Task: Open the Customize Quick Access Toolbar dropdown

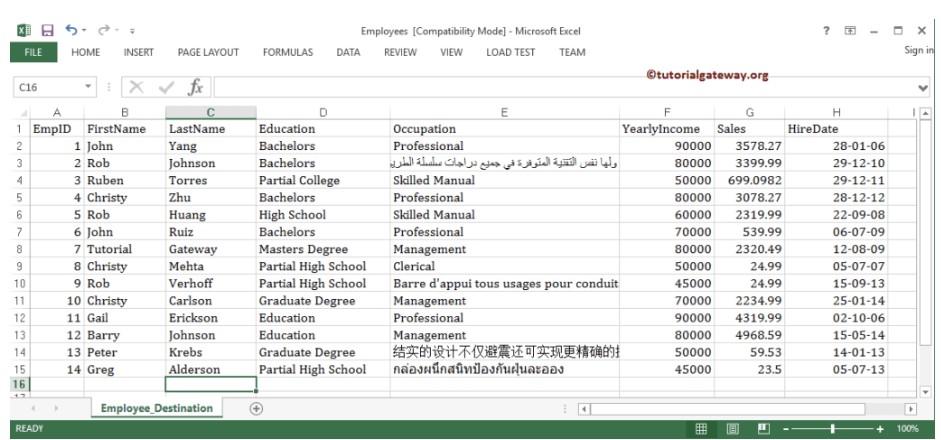Action: [132, 31]
